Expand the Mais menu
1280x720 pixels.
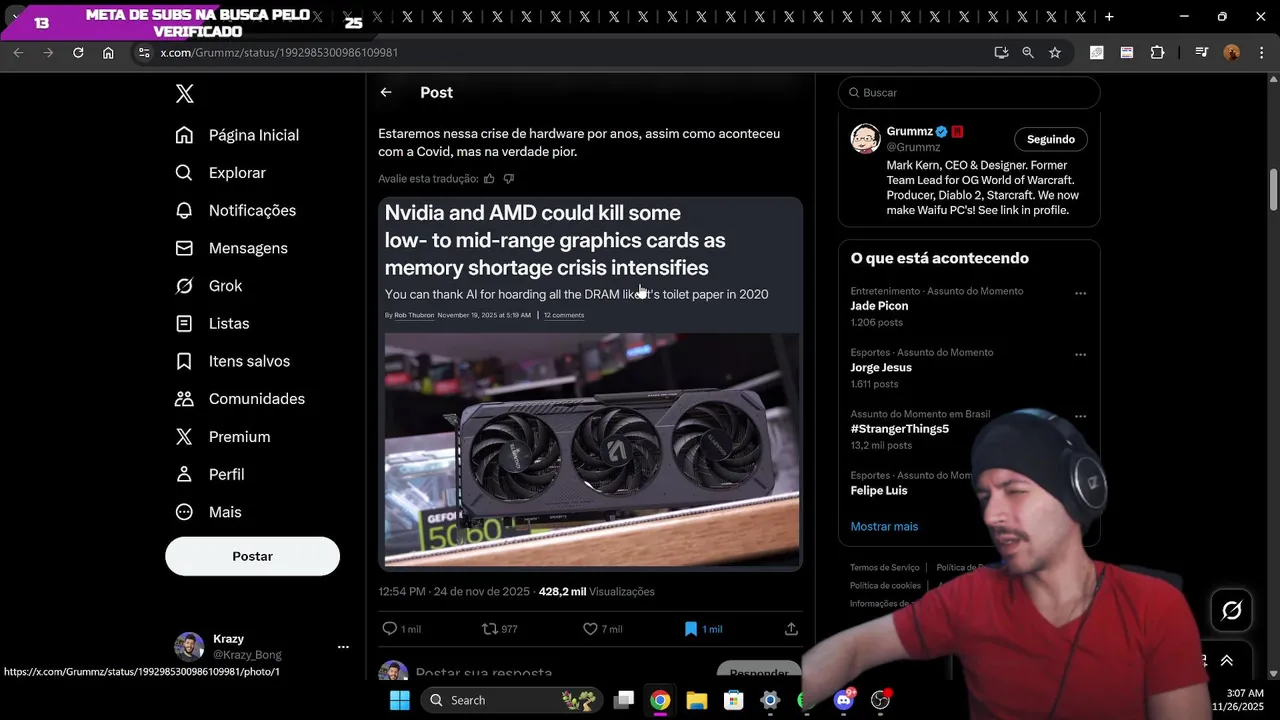[x=208, y=512]
